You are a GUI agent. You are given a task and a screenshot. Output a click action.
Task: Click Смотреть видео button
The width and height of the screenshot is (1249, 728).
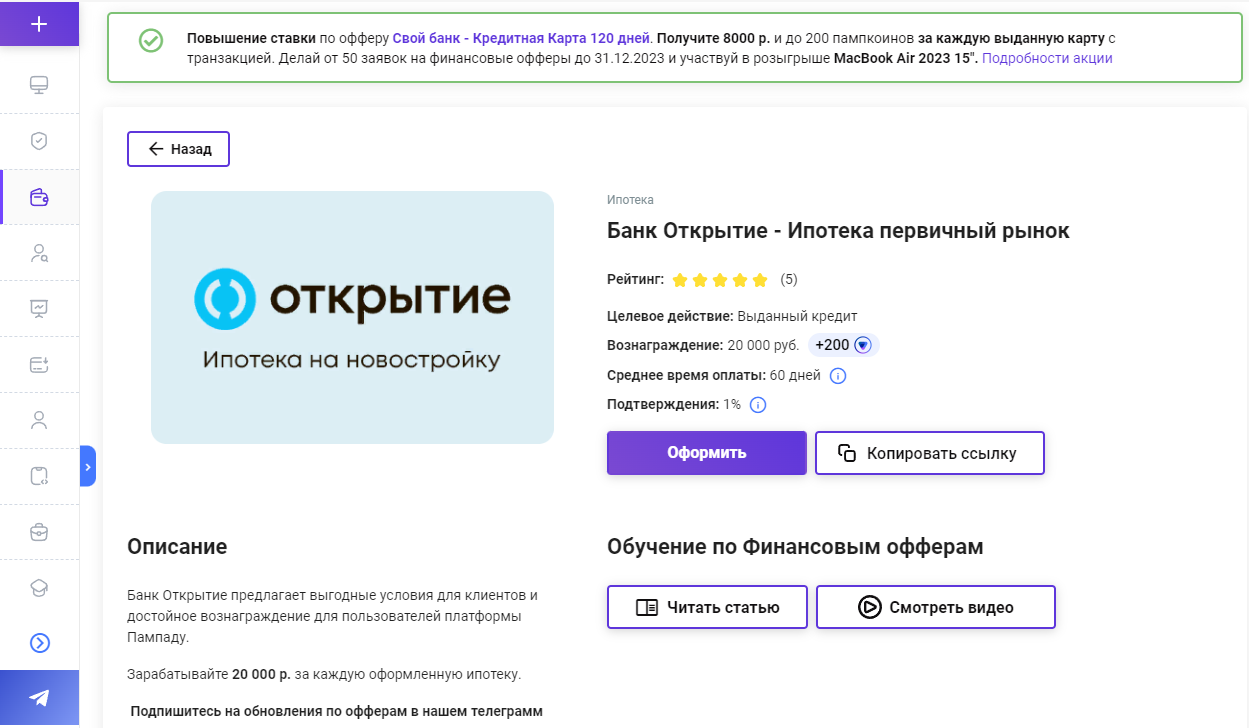936,607
